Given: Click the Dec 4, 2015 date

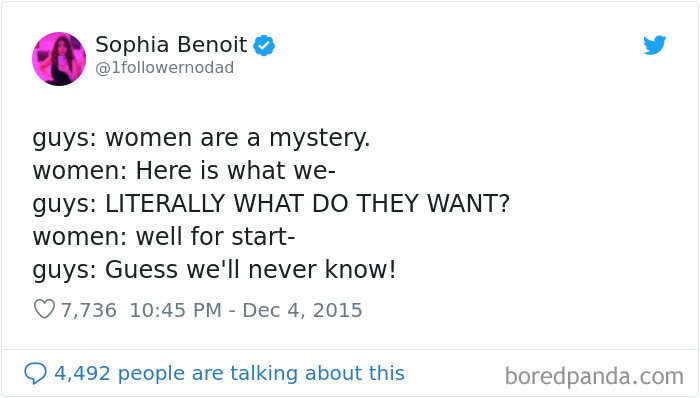Looking at the screenshot, I should pyautogui.click(x=302, y=310).
